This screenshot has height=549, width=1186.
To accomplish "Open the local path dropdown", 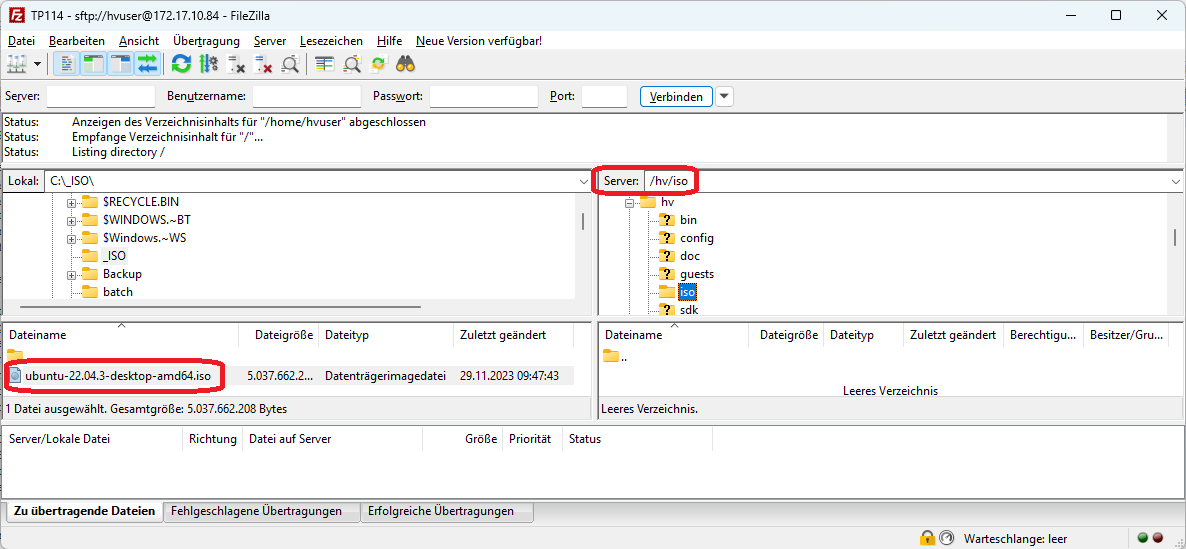I will pos(584,181).
